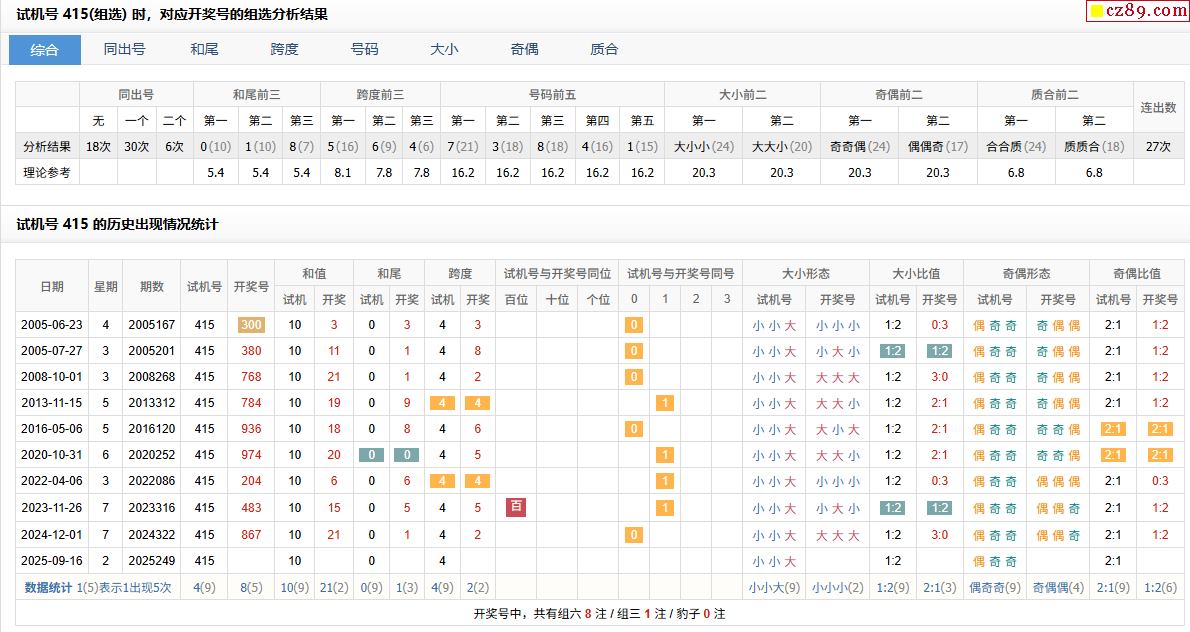Click winning number 483 in the 2023316 row

click(251, 508)
